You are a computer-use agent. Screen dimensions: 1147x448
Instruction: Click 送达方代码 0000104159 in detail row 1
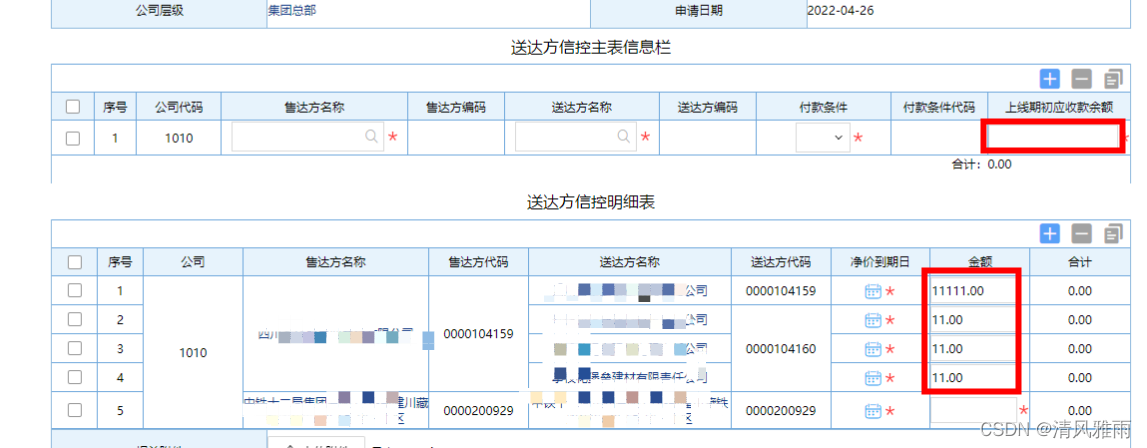781,291
